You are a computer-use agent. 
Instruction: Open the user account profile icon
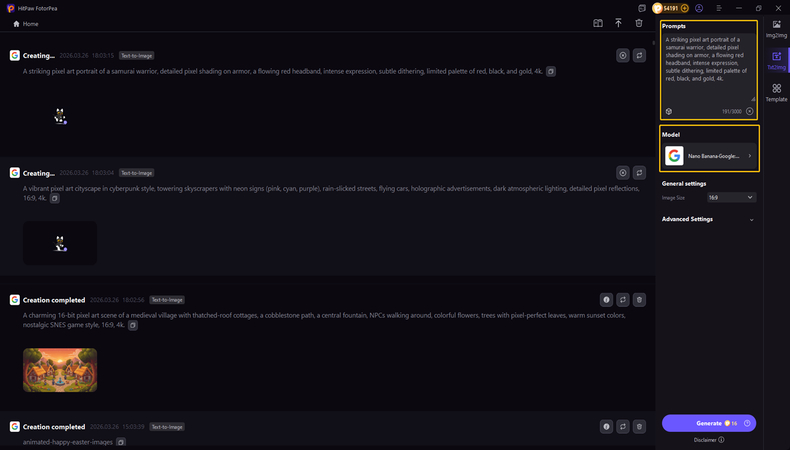coord(699,8)
